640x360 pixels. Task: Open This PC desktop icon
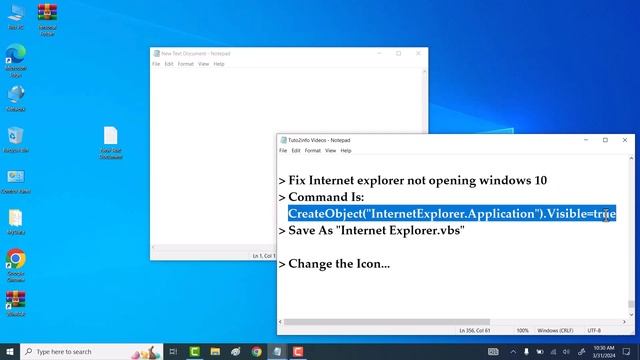(x=16, y=16)
